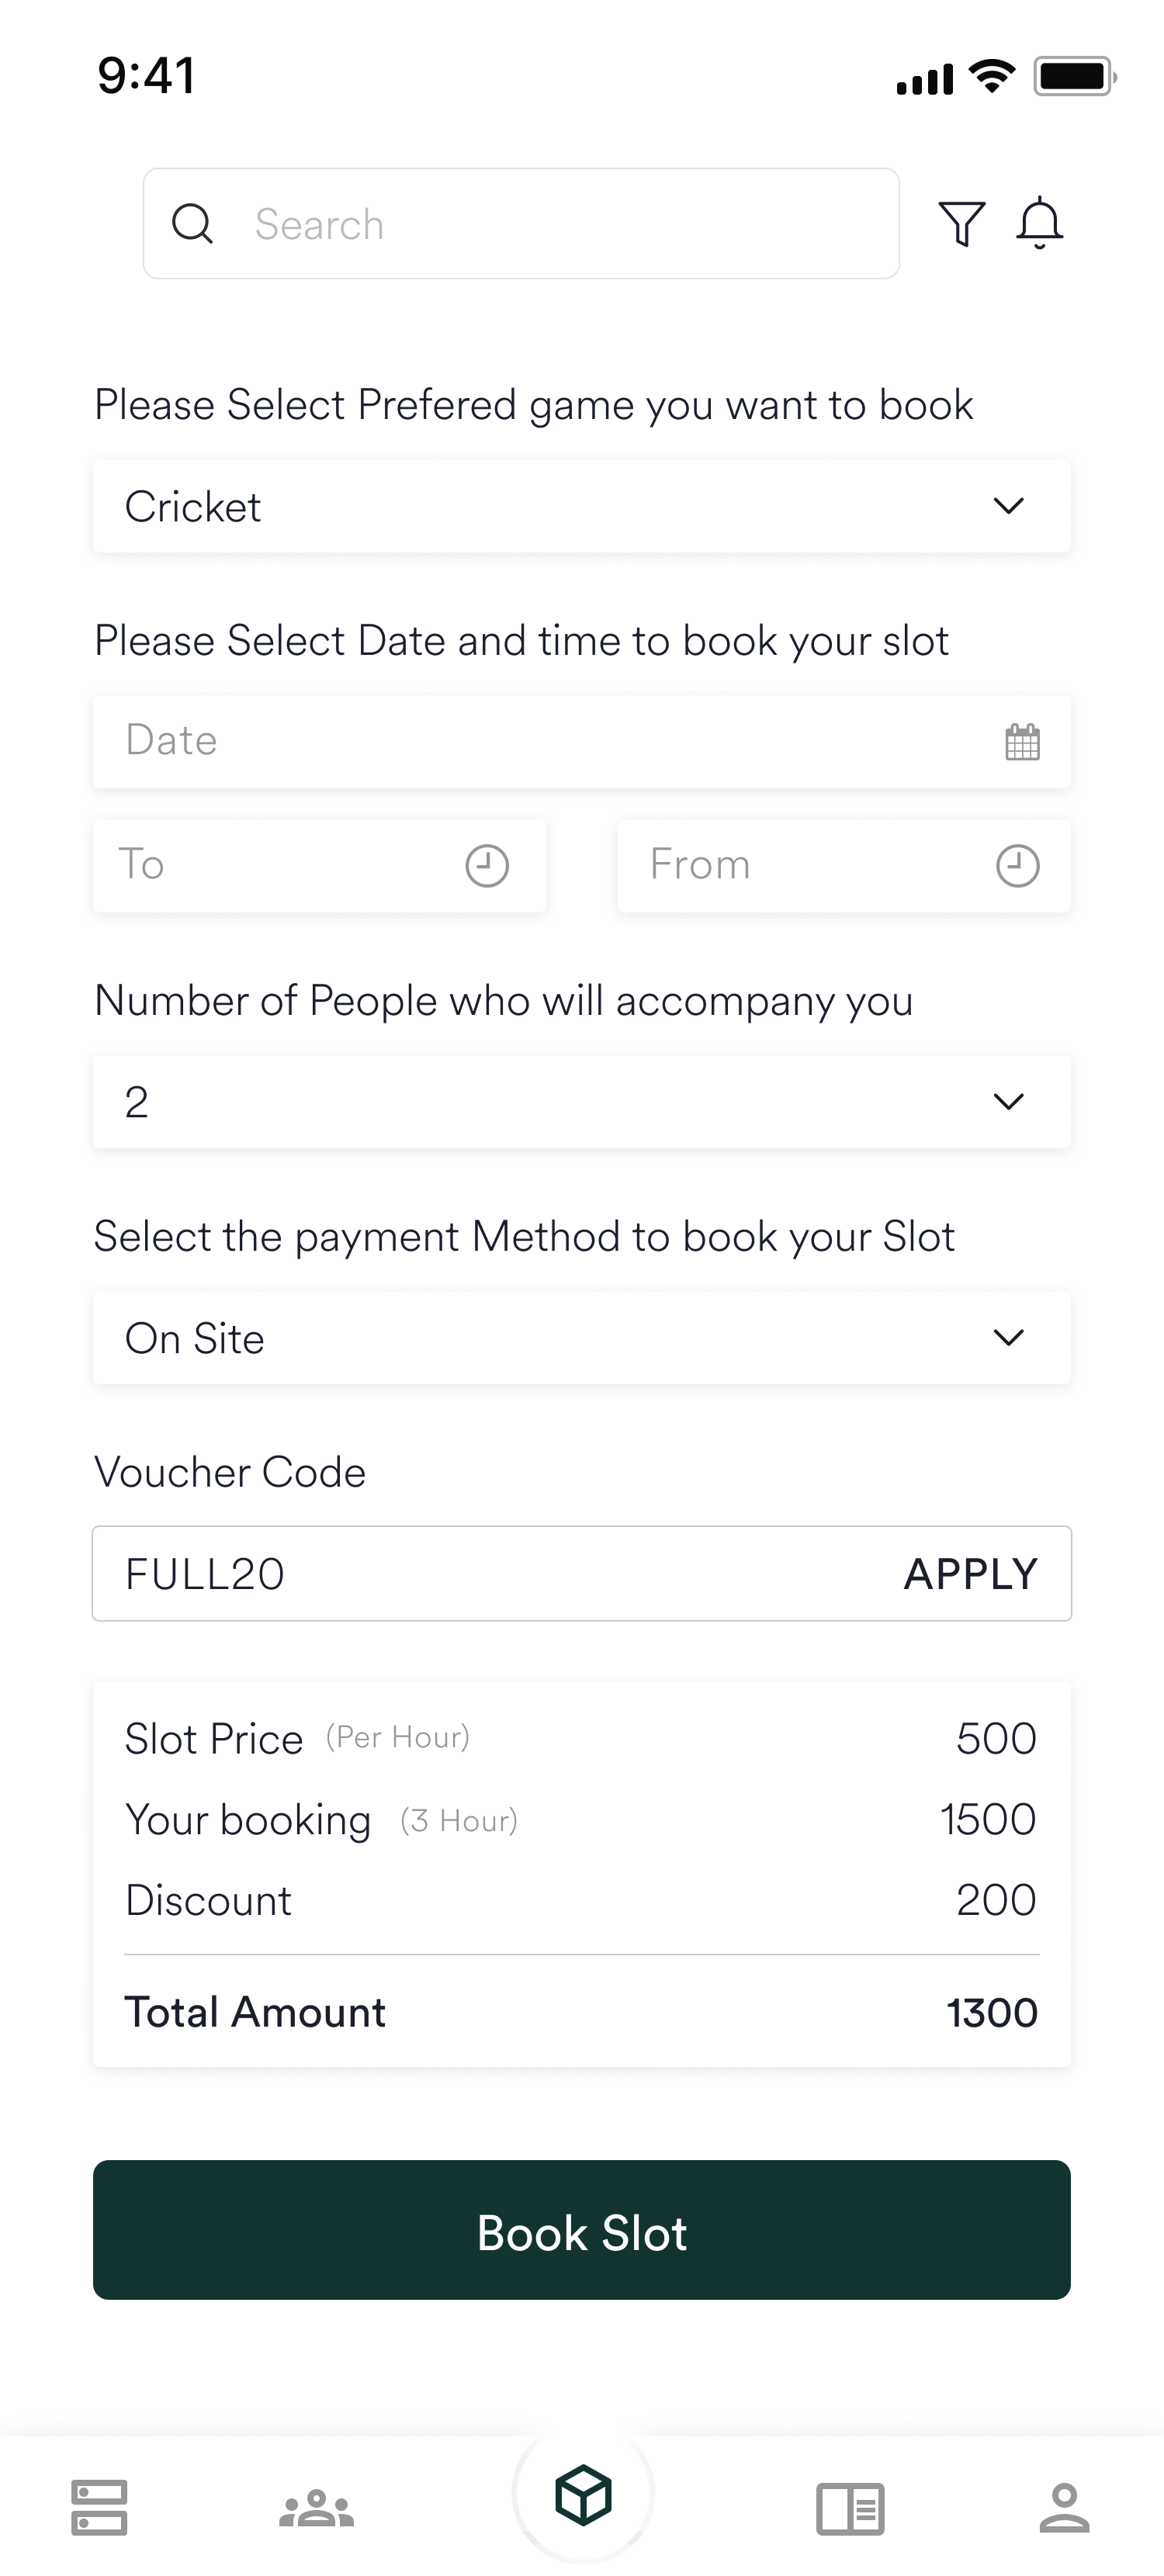This screenshot has height=2576, width=1164.
Task: Tap the Book Slot button
Action: coord(582,2229)
